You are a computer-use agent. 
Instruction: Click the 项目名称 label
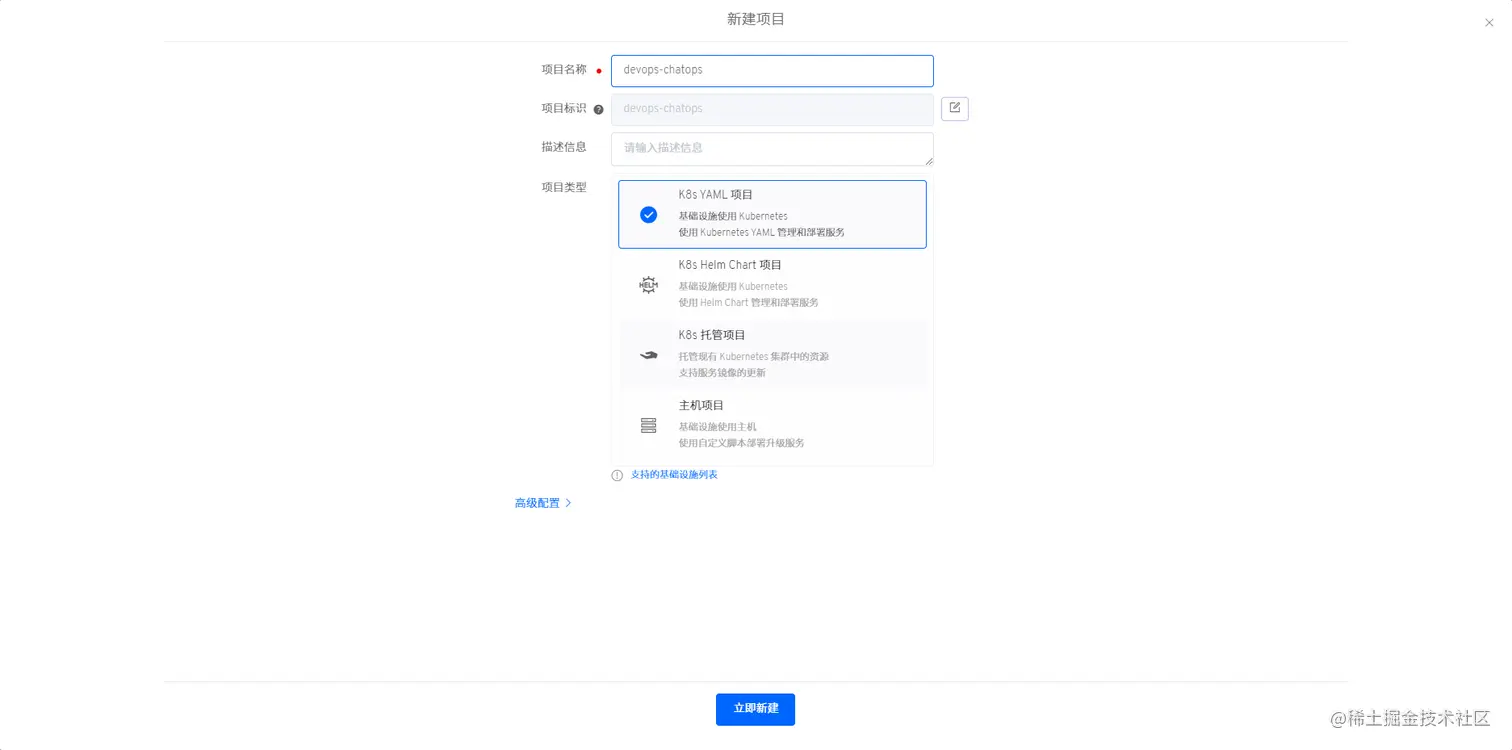[564, 69]
